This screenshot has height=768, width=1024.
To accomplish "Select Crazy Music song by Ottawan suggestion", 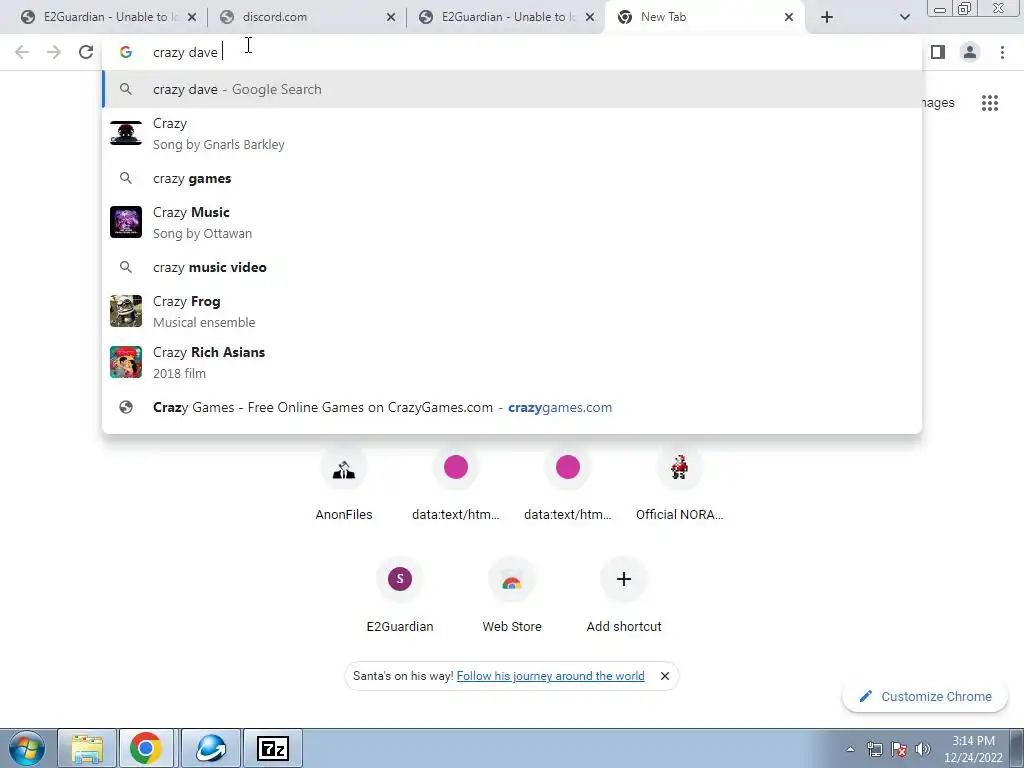I will click(512, 222).
